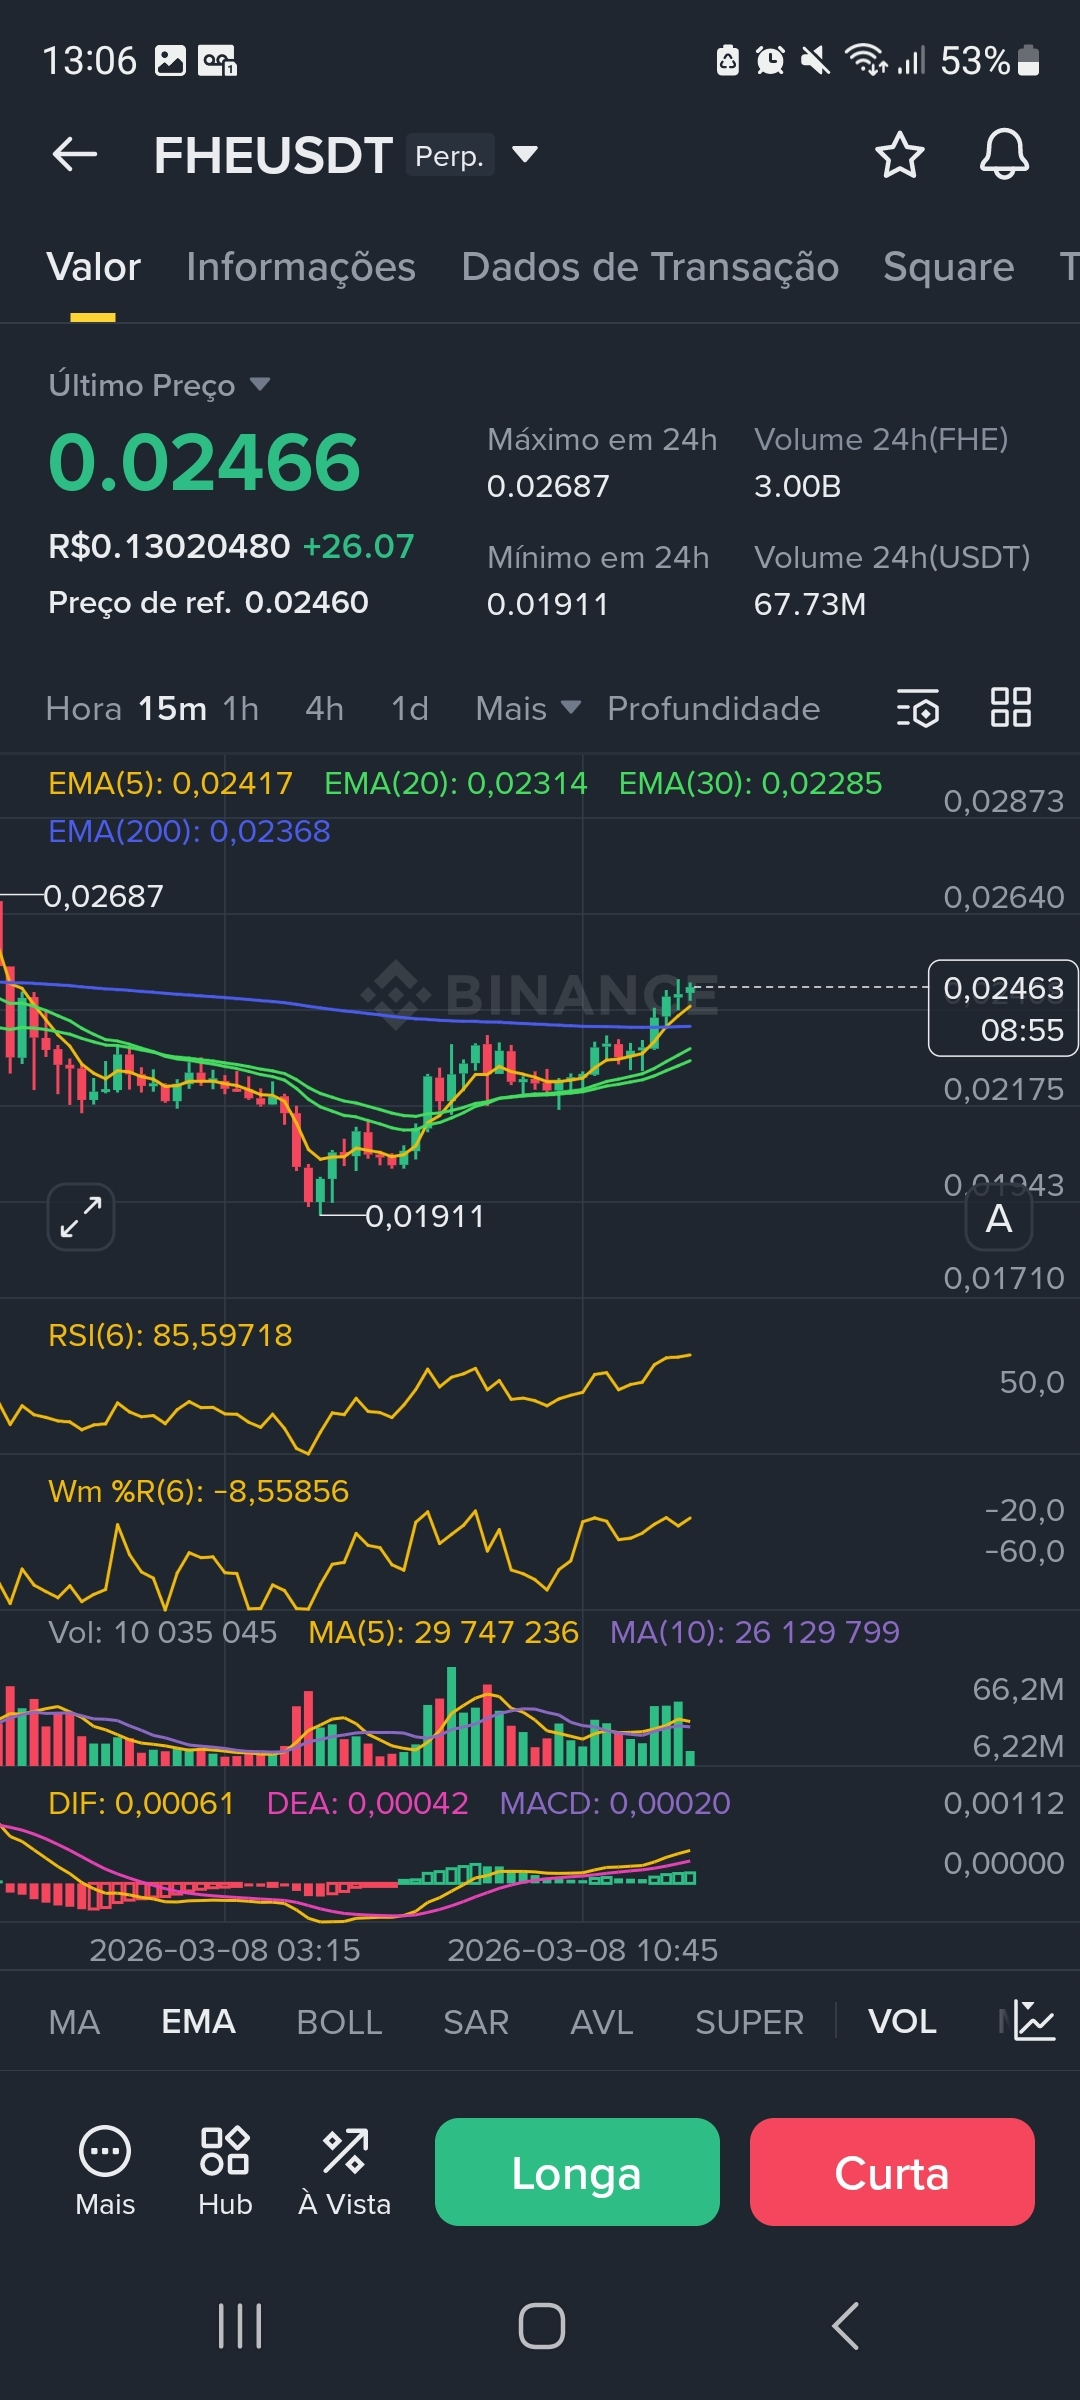This screenshot has width=1080, height=2400.
Task: Open the Square tab
Action: (949, 267)
